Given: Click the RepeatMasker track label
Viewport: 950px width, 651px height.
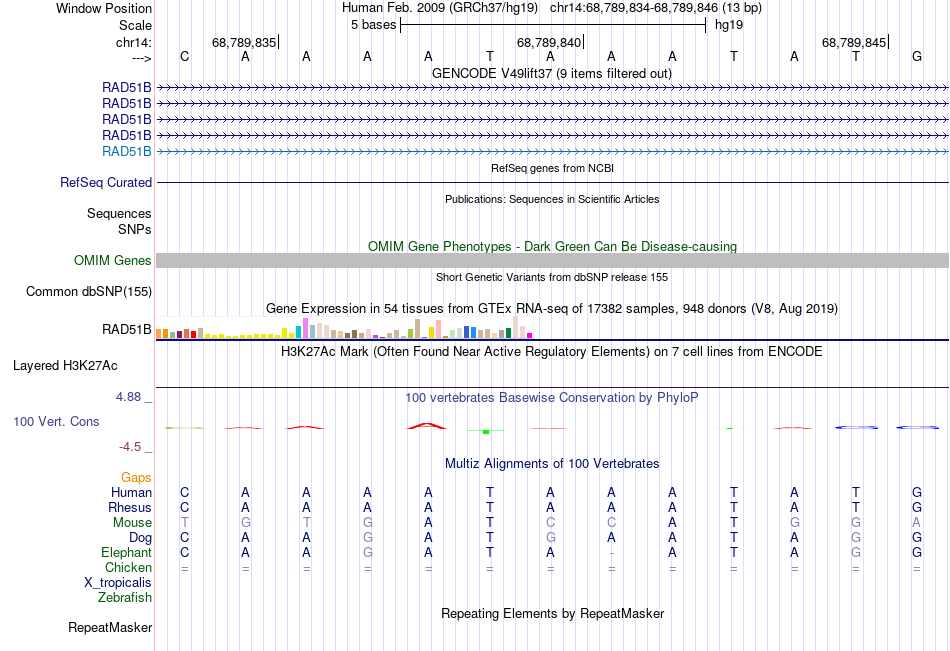Looking at the screenshot, I should pyautogui.click(x=110, y=628).
